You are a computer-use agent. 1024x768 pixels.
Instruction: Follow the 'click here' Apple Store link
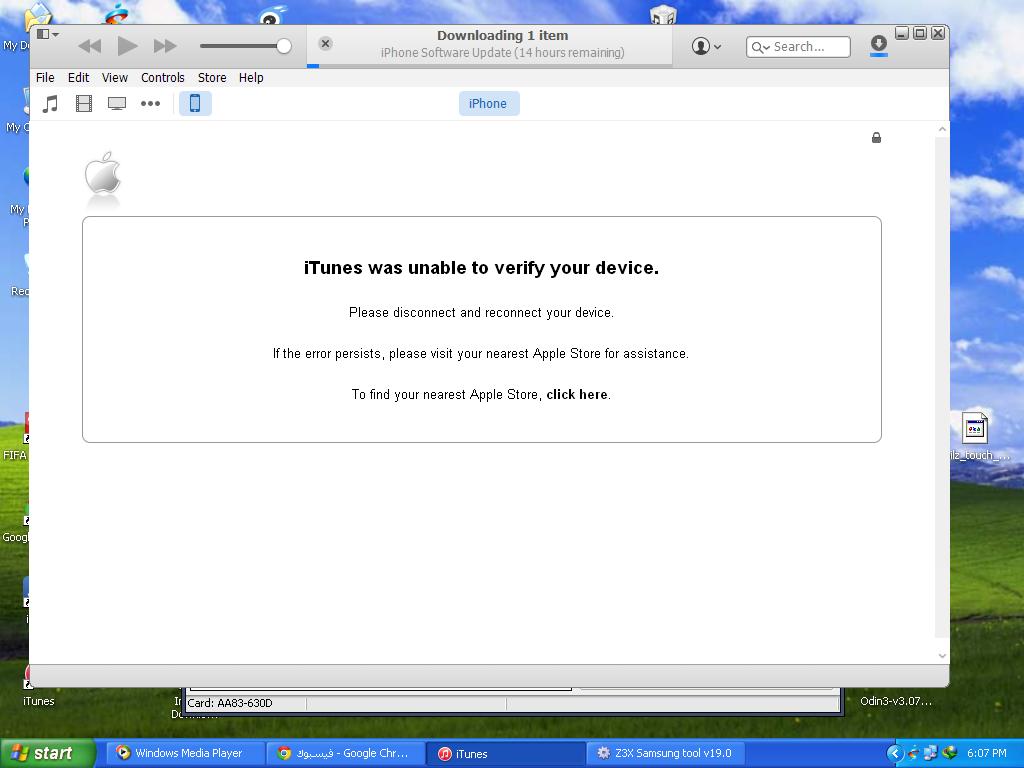pyautogui.click(x=577, y=394)
